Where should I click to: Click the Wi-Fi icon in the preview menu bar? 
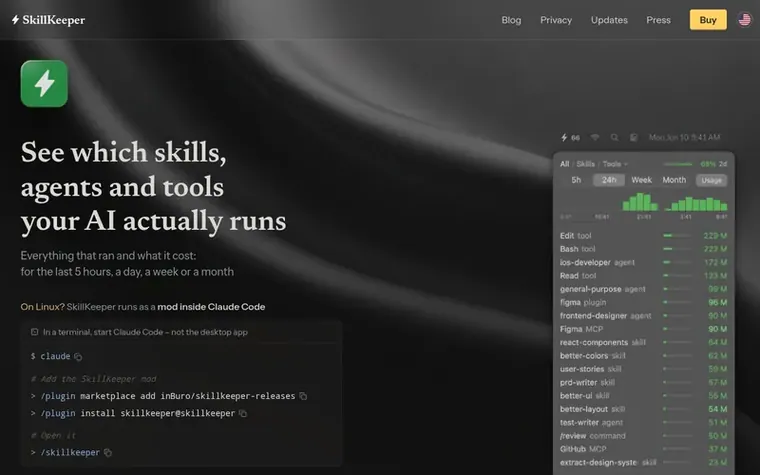[x=595, y=138]
